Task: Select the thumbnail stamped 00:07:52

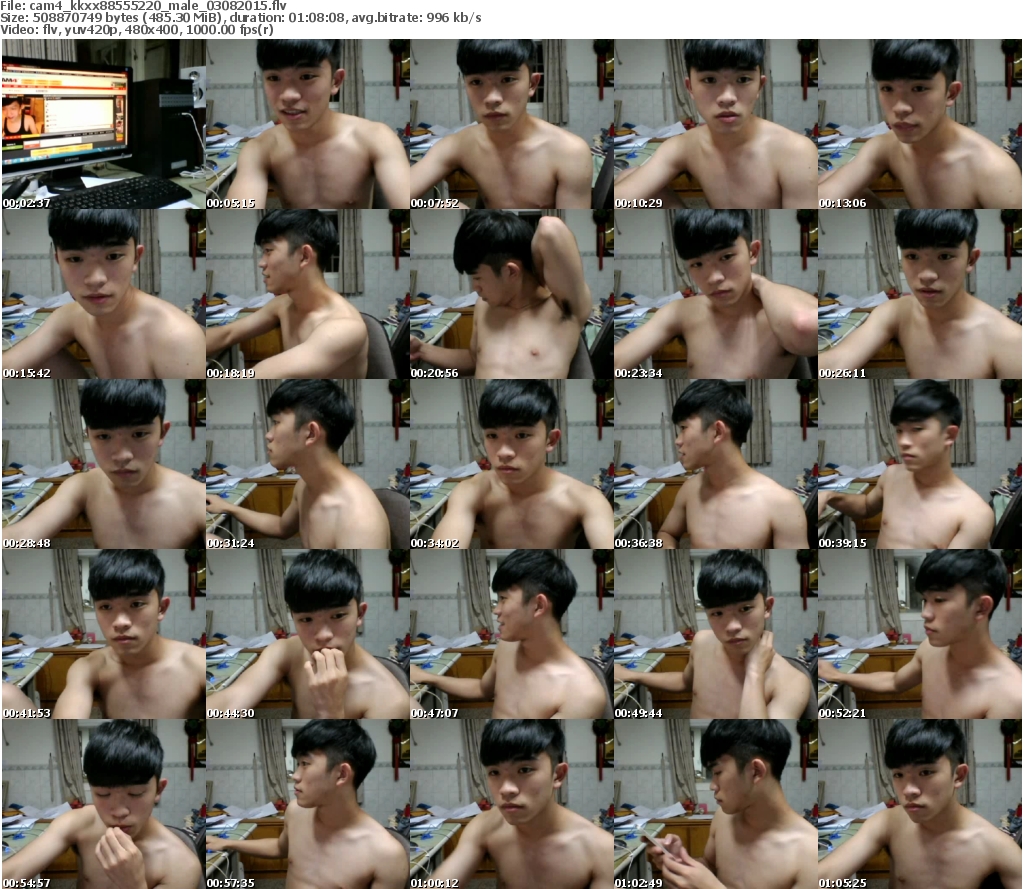Action: 511,124
